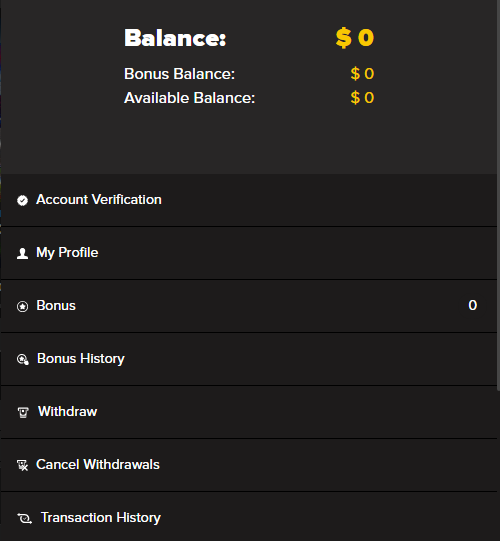
Task: Open Account Verification menu item
Action: [249, 200]
